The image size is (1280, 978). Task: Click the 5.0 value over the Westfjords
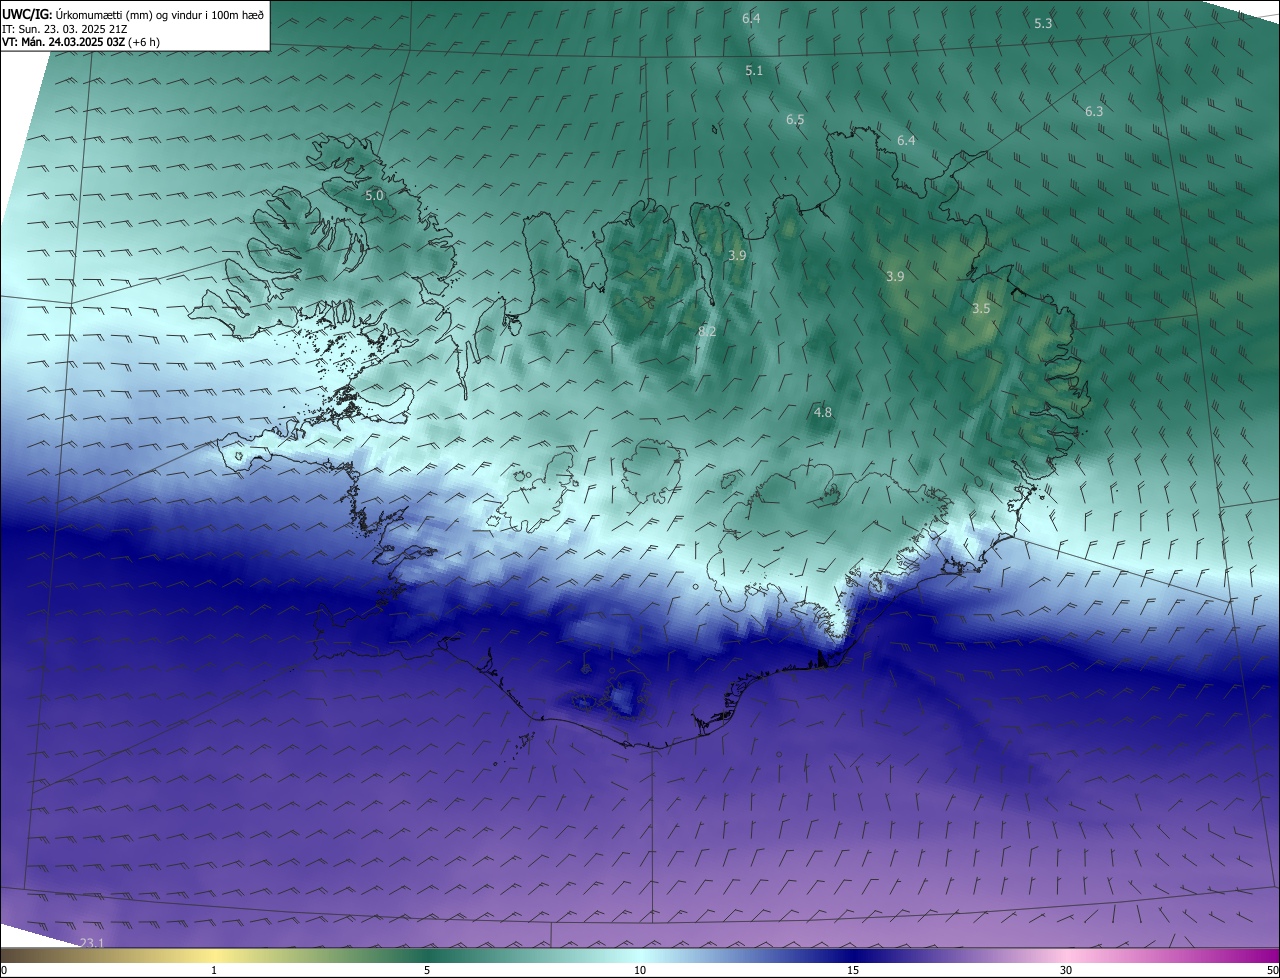(374, 196)
